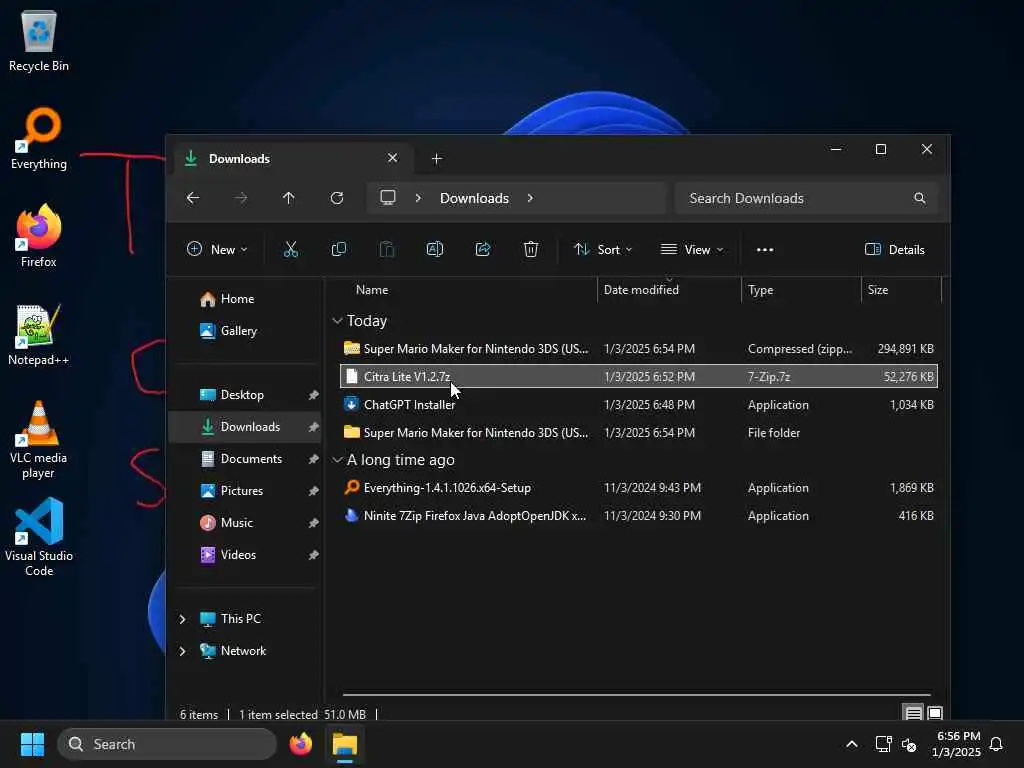Select Super Mario Maker File folder row
The width and height of the screenshot is (1024, 768).
coord(639,432)
